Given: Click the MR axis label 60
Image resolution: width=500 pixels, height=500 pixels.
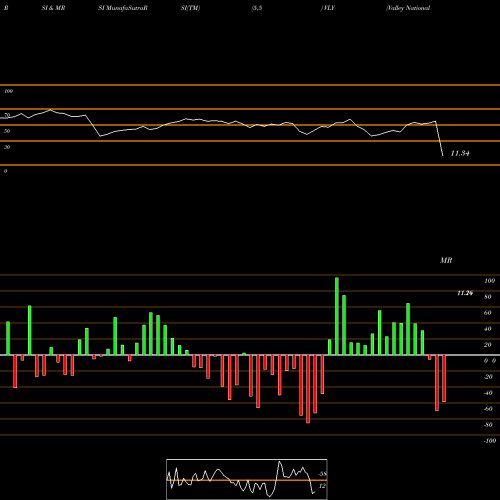Looking at the screenshot, I should (x=487, y=313).
